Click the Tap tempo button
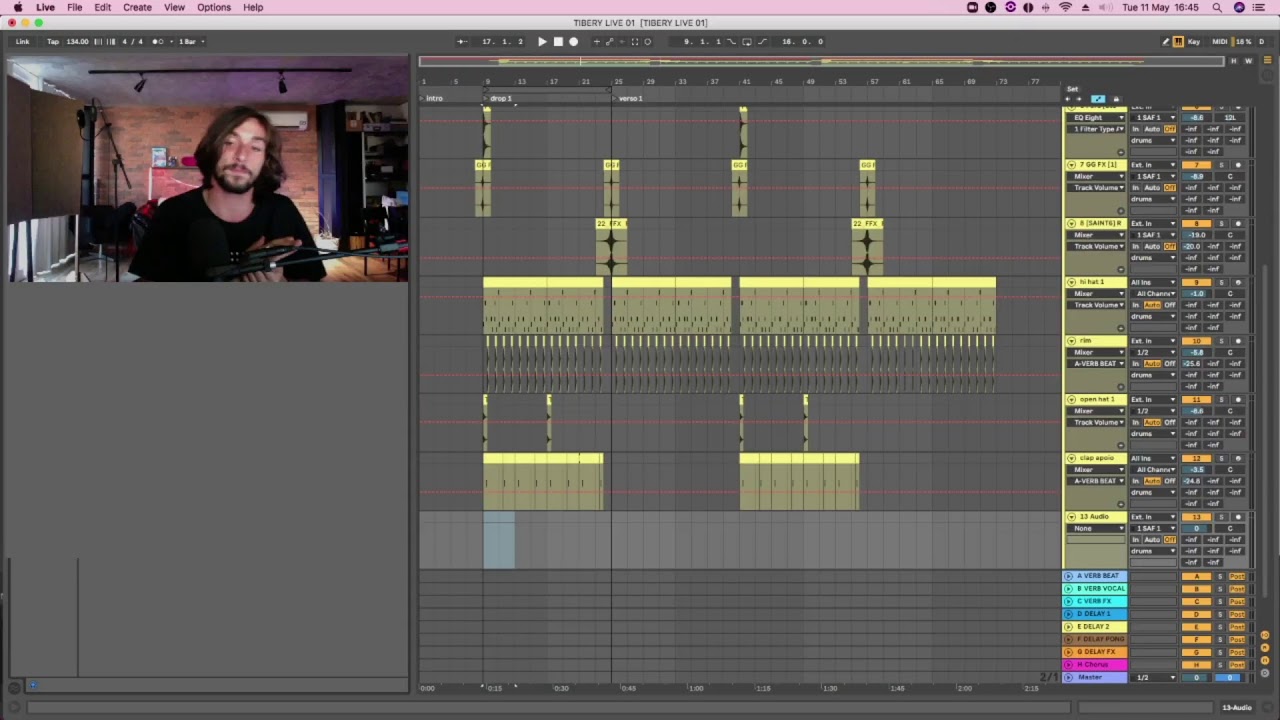 [x=53, y=41]
